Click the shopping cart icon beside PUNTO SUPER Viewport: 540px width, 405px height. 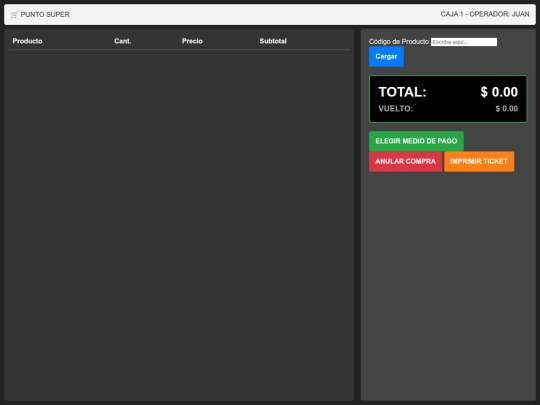click(14, 14)
